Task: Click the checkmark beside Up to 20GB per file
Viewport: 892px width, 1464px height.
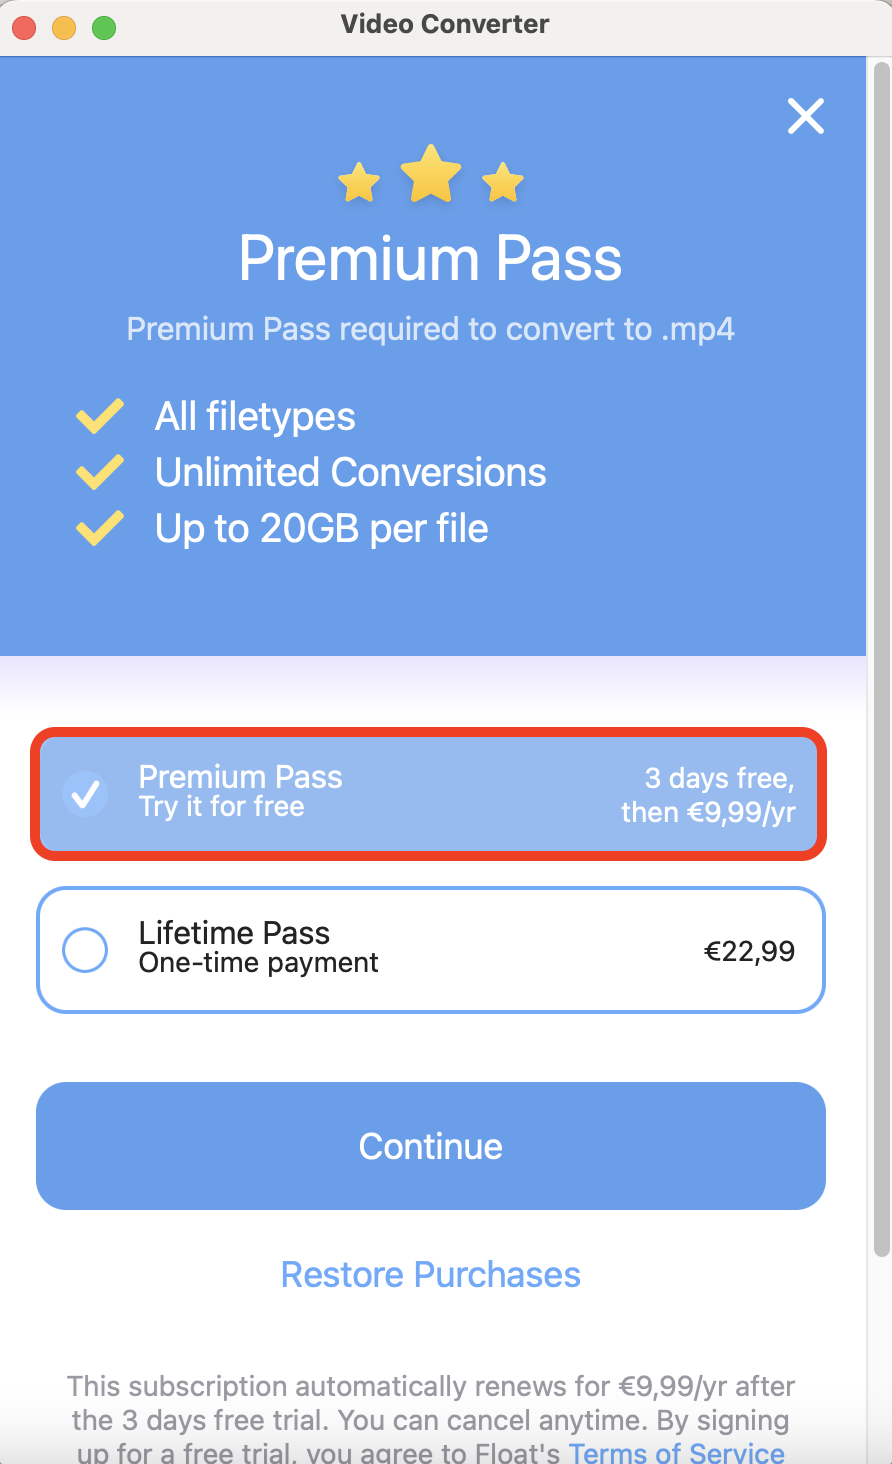Action: [99, 527]
